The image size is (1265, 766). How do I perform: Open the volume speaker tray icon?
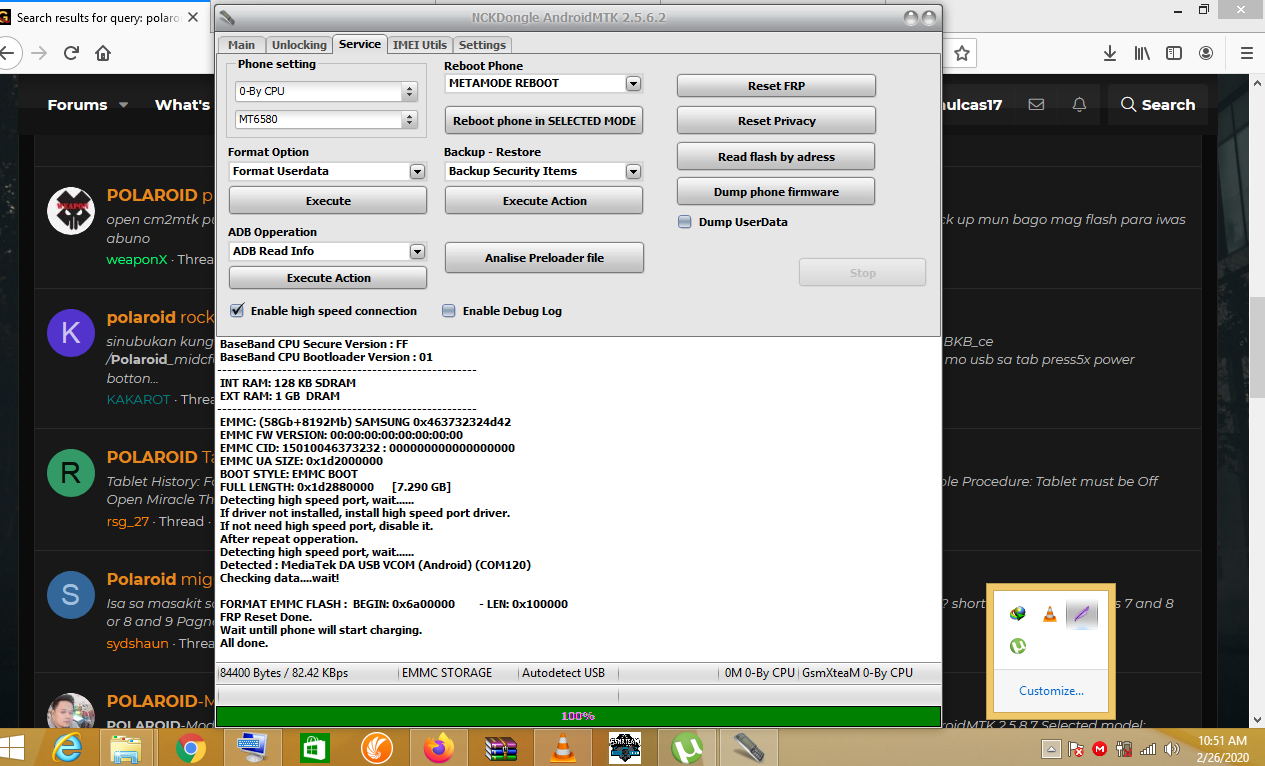(1170, 748)
